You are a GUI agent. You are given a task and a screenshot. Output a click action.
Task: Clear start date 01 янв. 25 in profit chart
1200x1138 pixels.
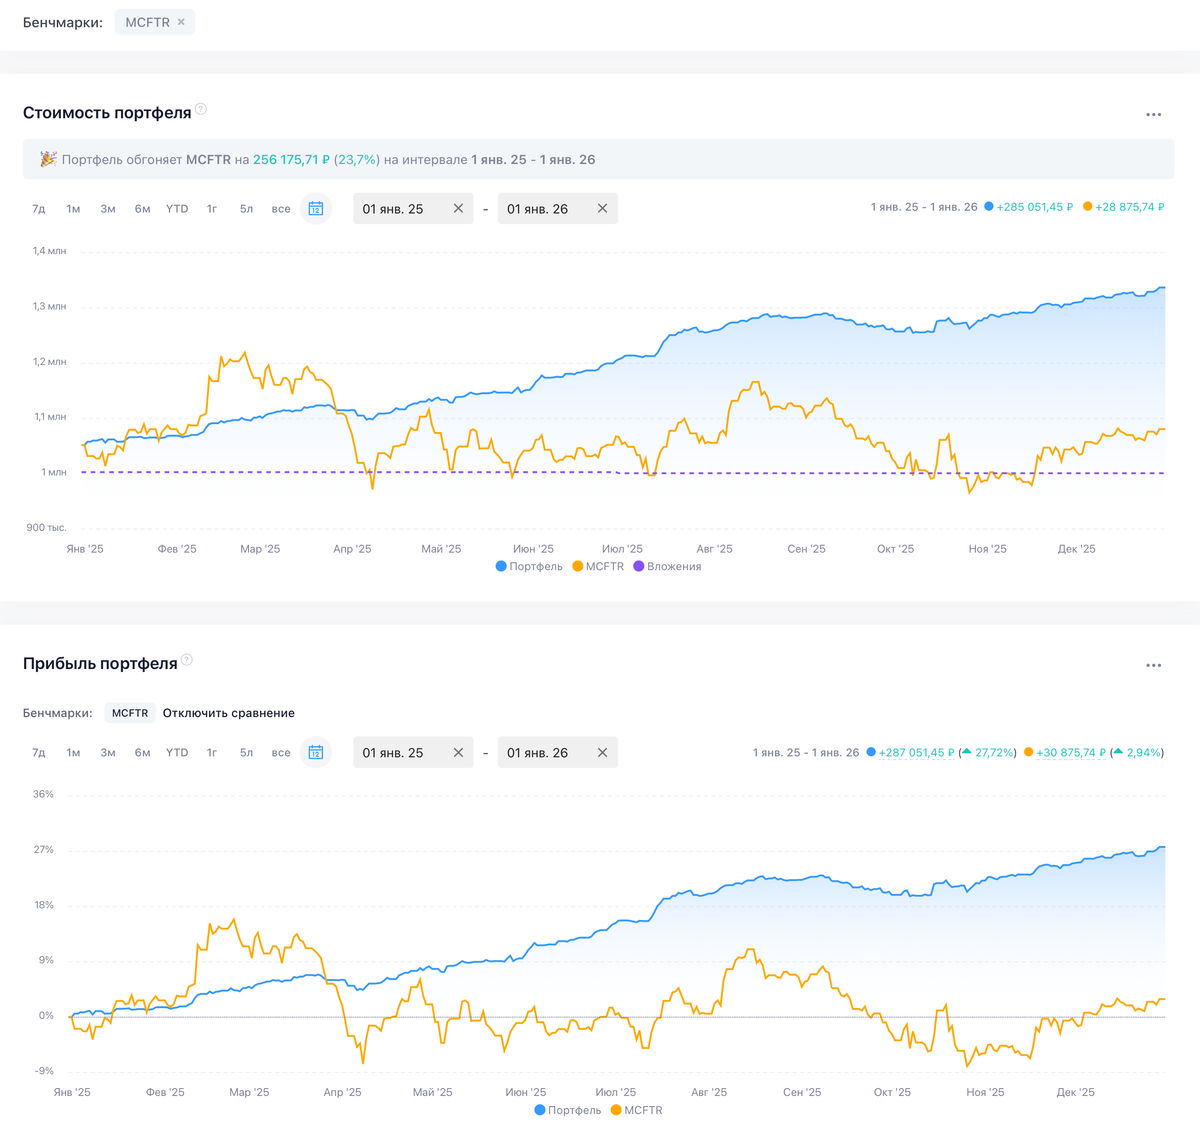click(458, 753)
